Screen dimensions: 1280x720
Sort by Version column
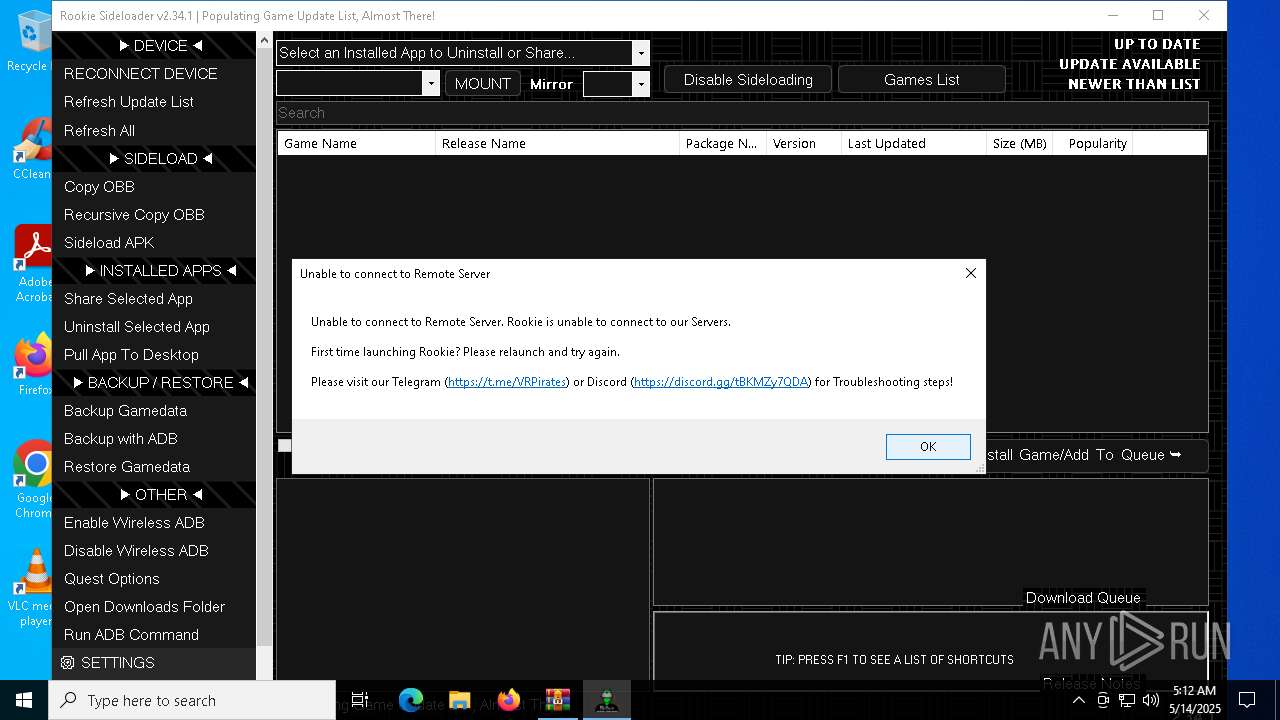pos(804,144)
